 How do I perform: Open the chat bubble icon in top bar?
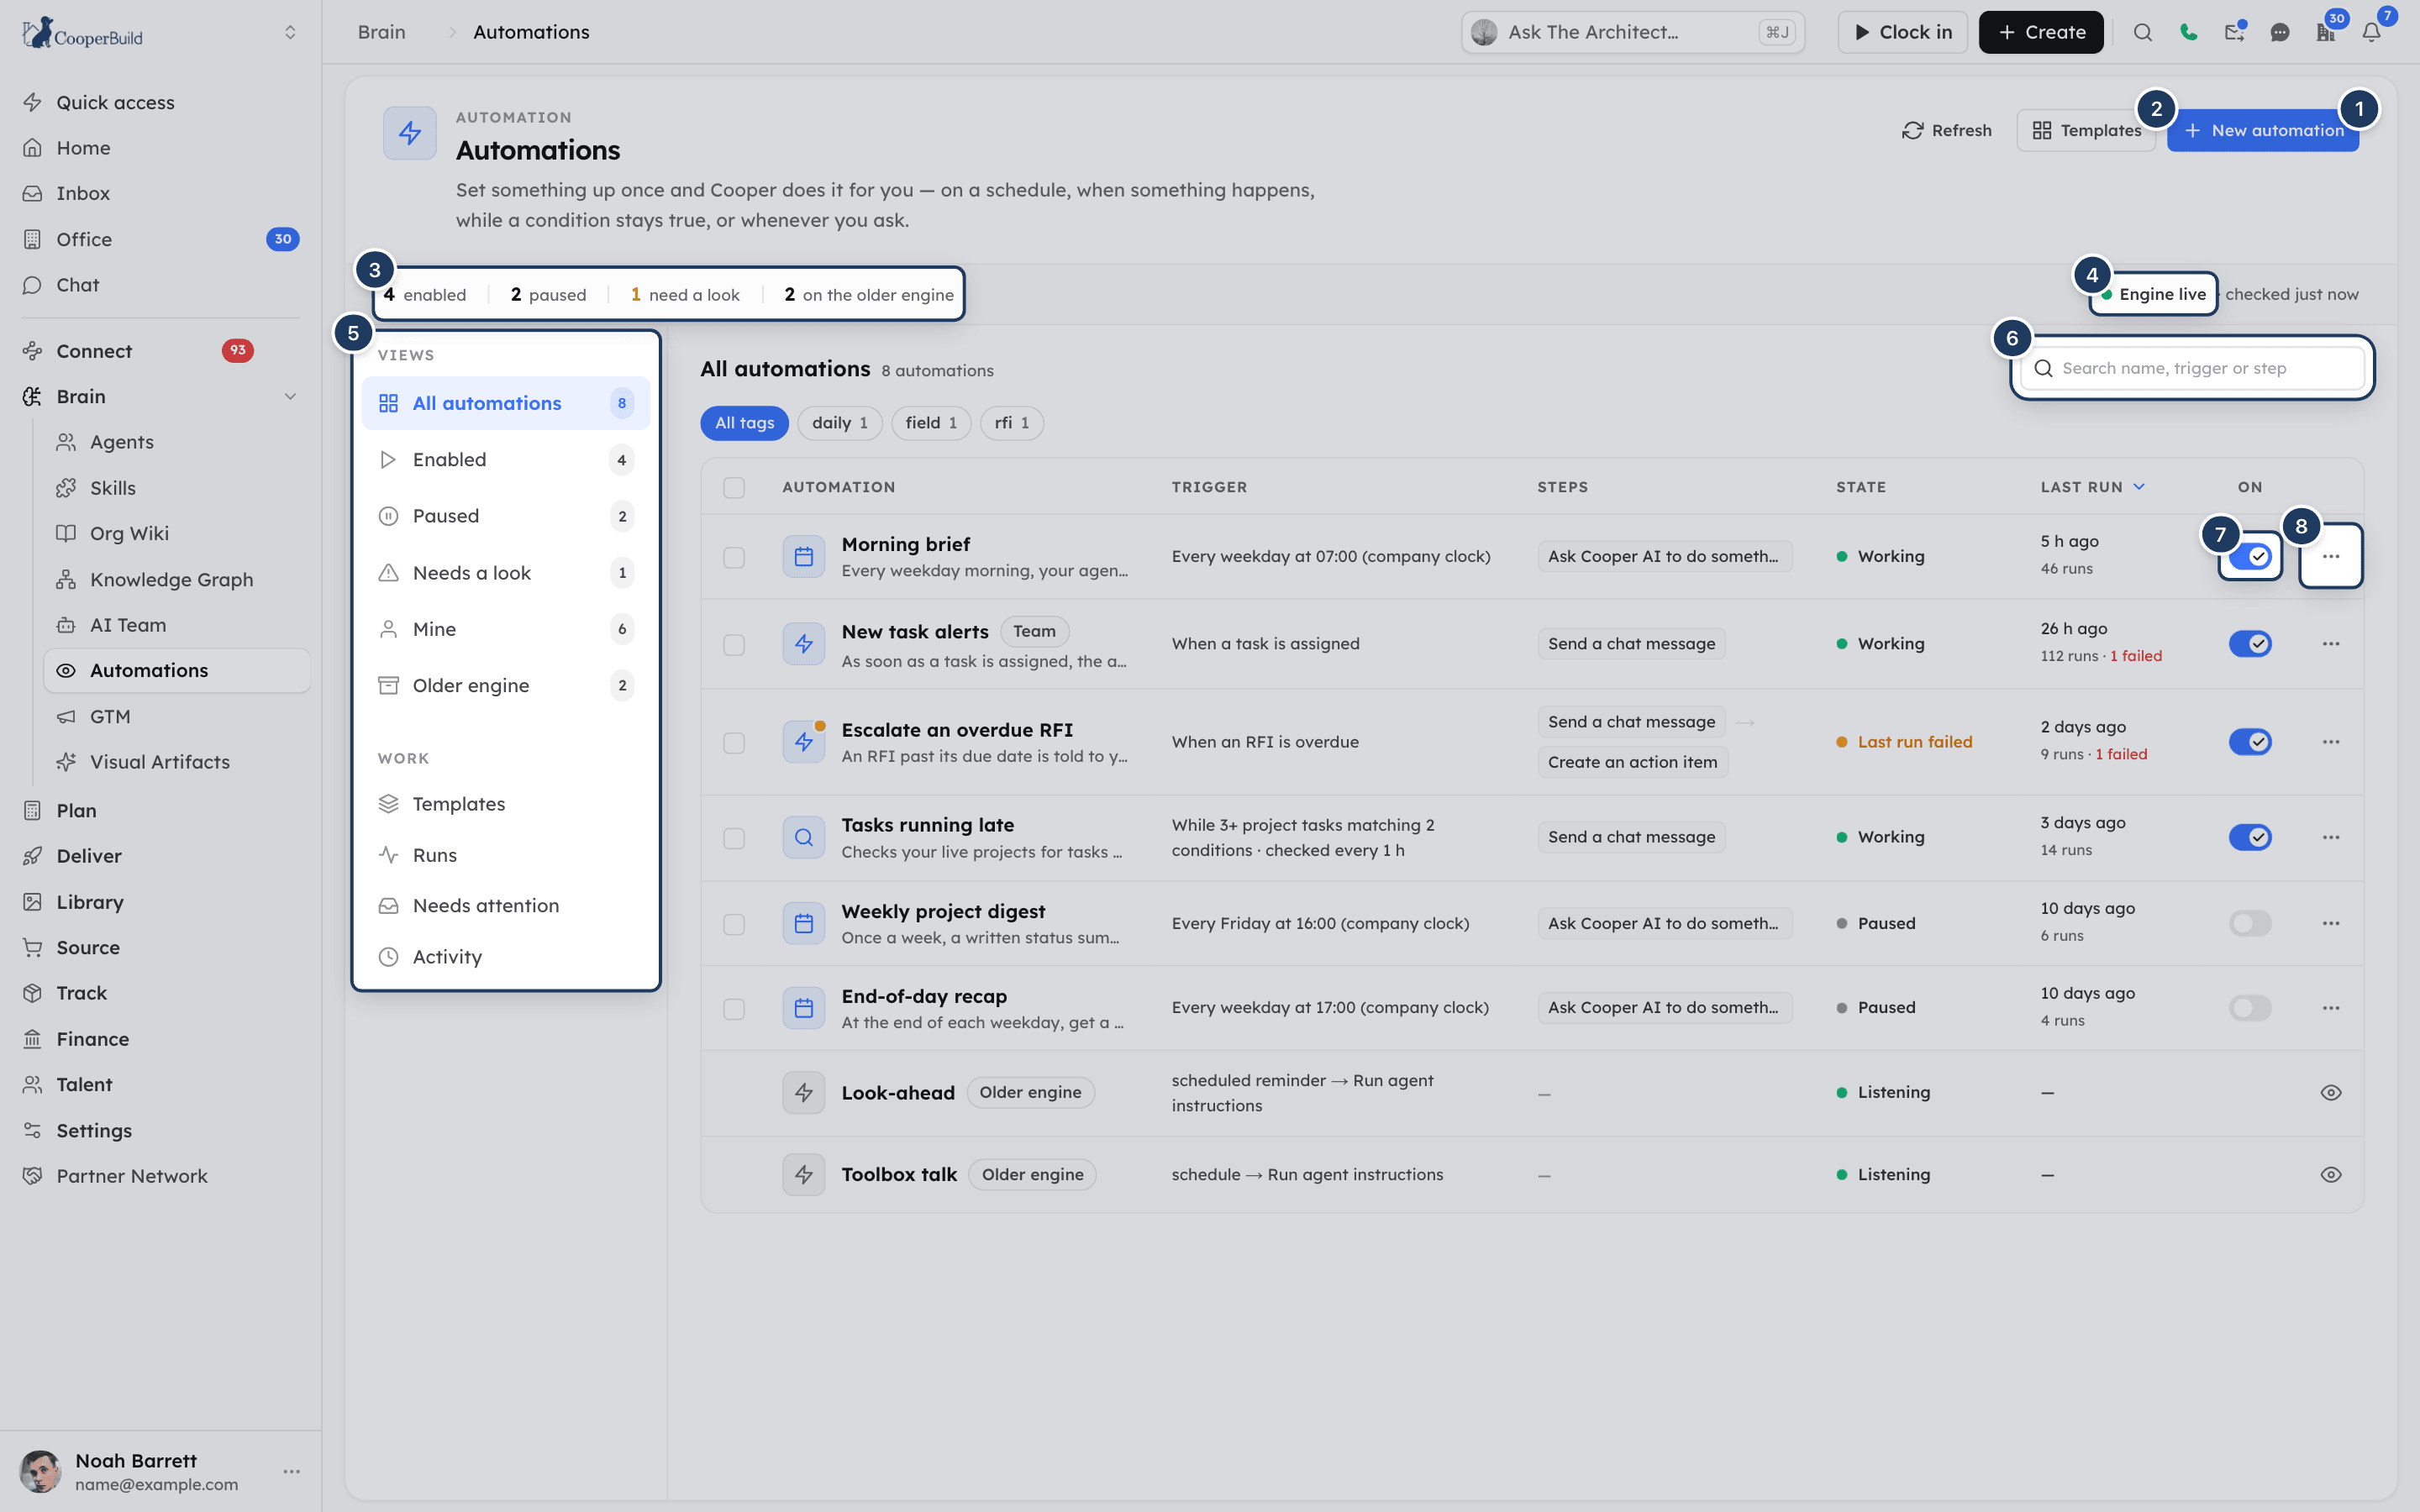[x=2280, y=32]
